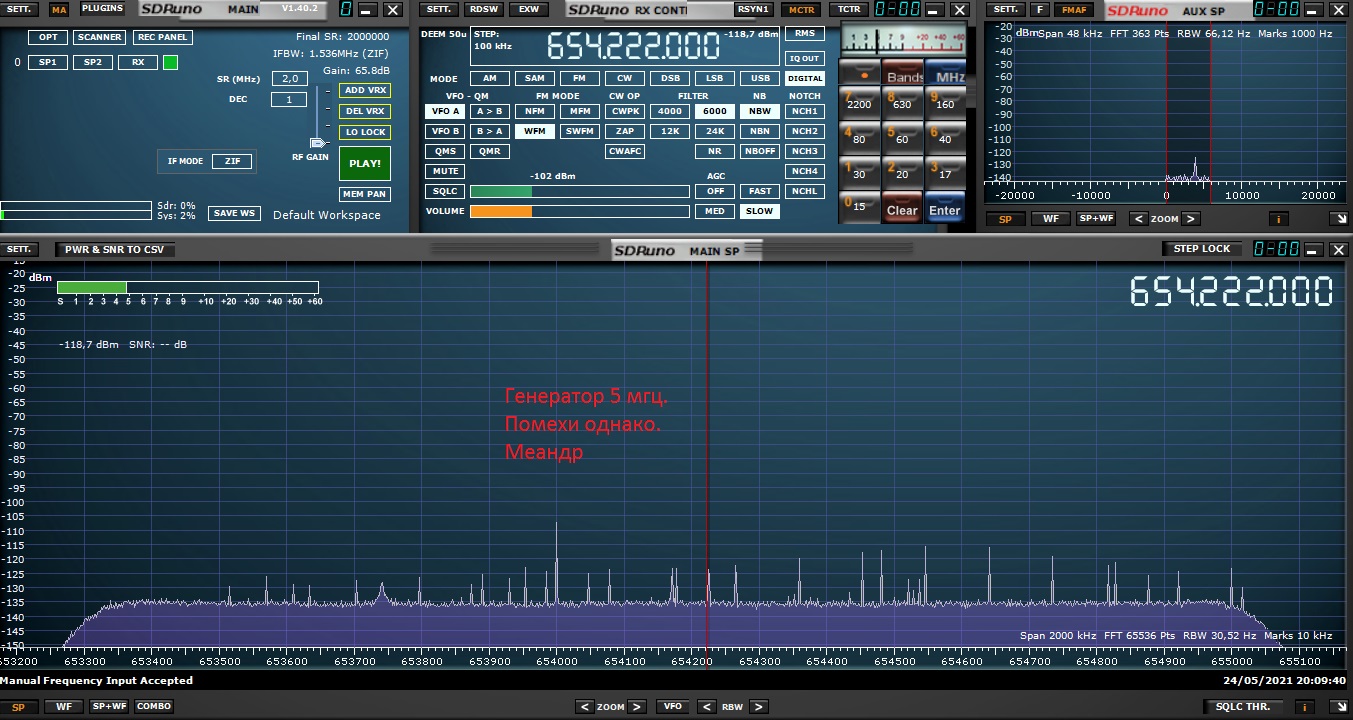Open the DEC decimation value box
The width and height of the screenshot is (1353, 720).
[x=289, y=99]
